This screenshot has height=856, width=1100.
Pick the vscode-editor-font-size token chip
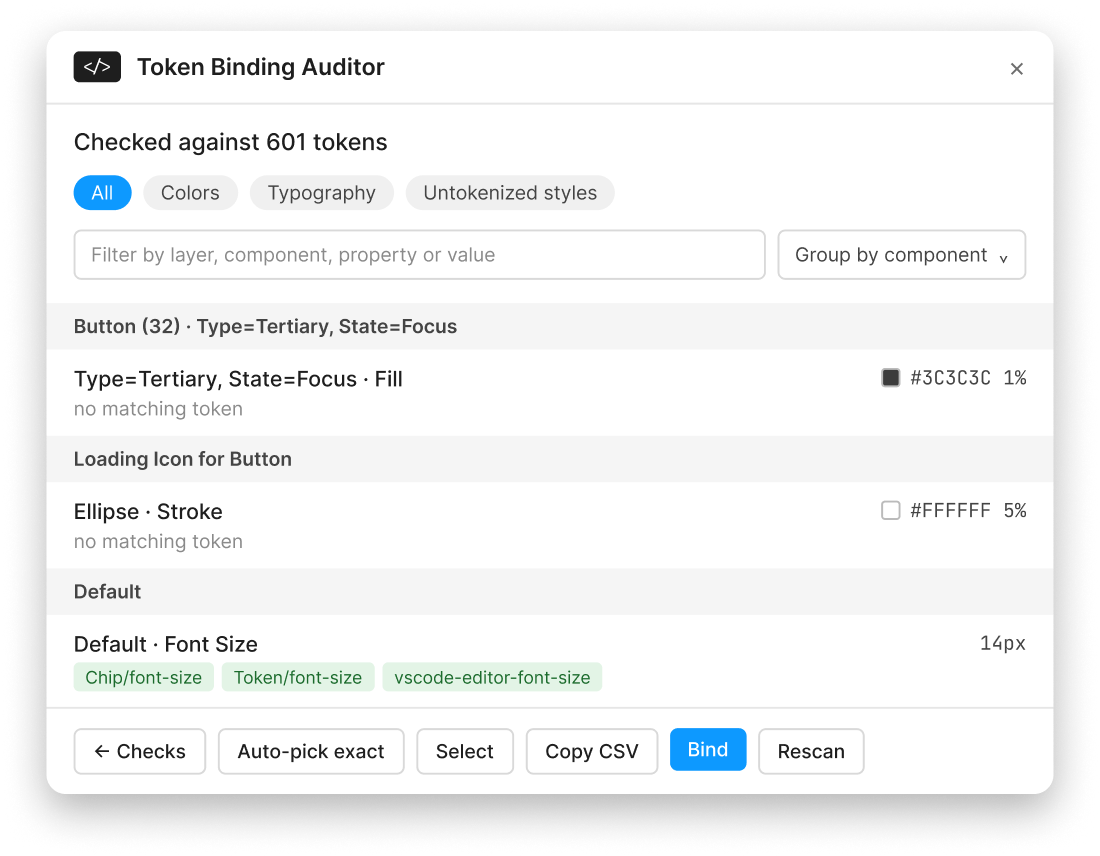pos(492,677)
